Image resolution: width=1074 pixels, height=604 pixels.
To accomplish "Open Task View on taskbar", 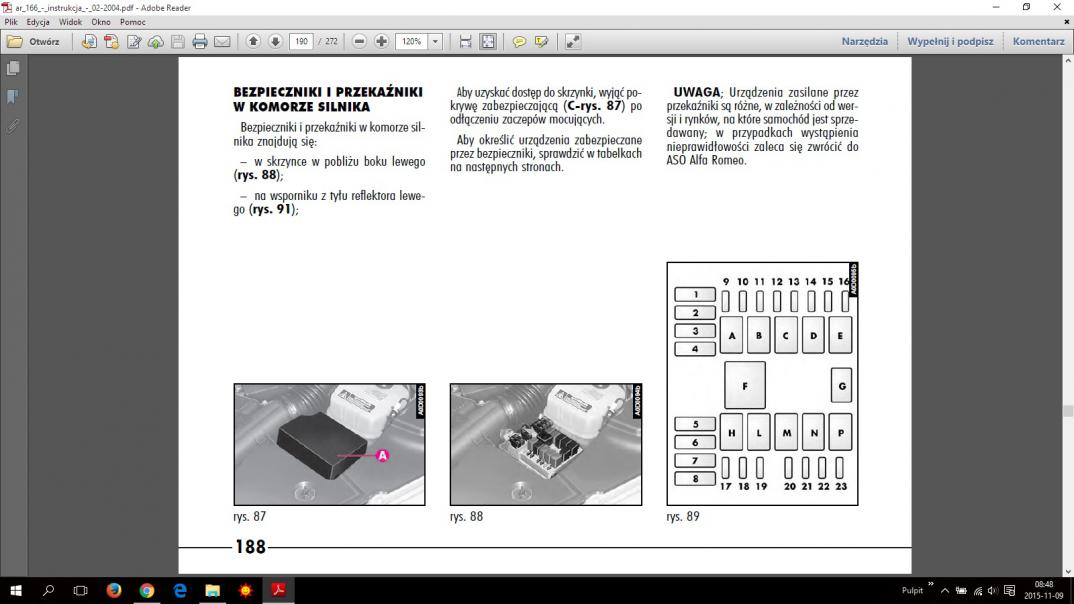I will tap(81, 590).
